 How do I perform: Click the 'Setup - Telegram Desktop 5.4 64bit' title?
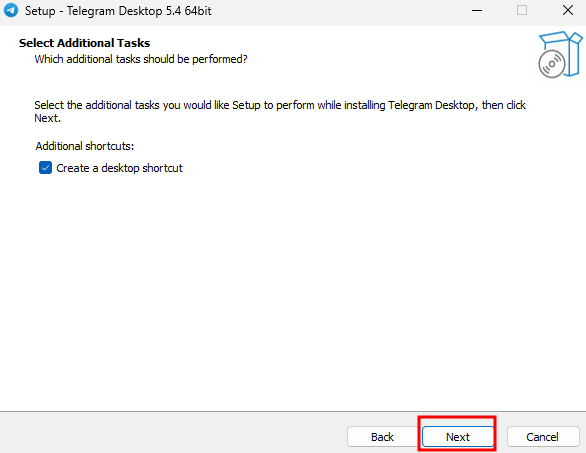pyautogui.click(x=118, y=11)
